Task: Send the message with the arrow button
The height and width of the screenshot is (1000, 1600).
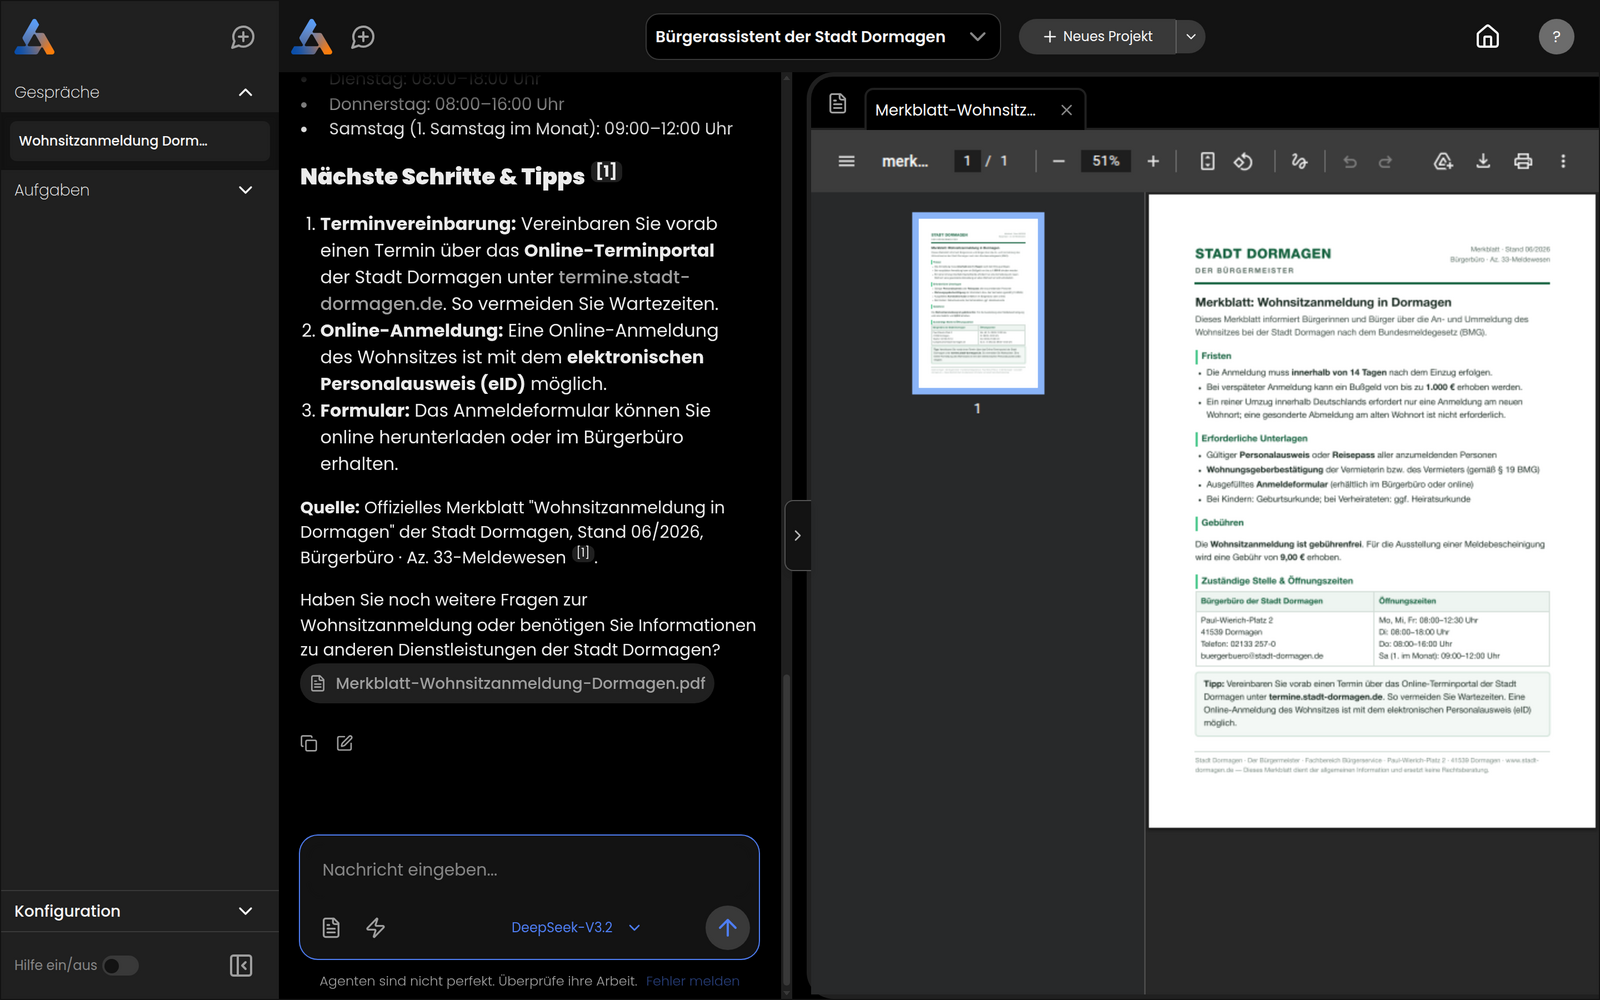Action: point(728,928)
